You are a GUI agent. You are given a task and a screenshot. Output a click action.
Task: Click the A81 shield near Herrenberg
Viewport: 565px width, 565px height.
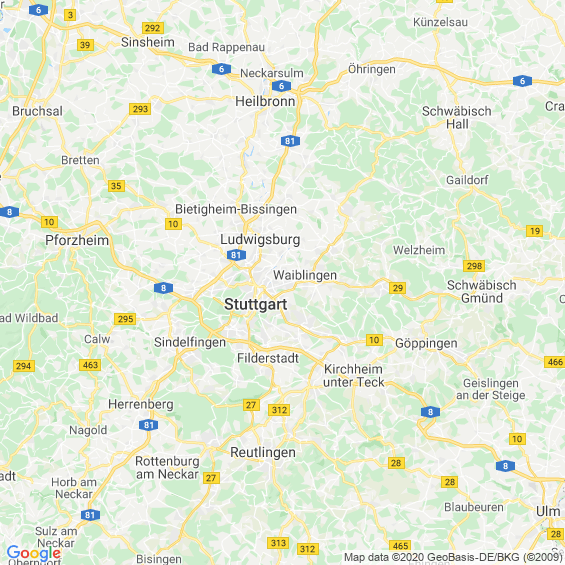coord(148,425)
